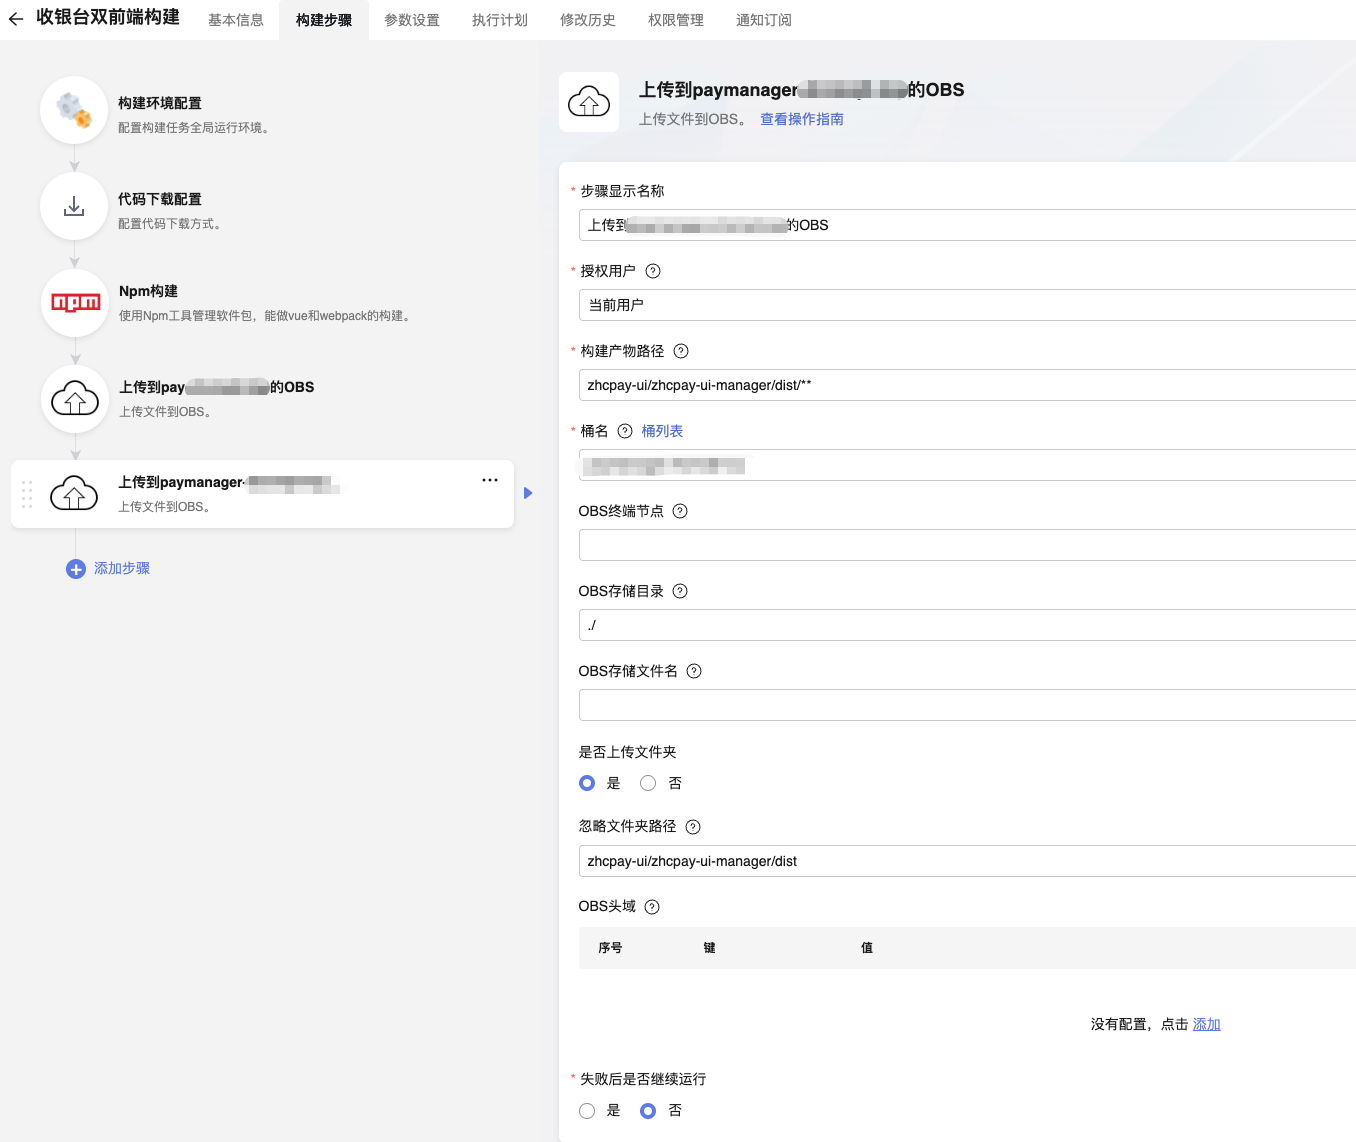Open the 通知订阅 tab
Image resolution: width=1356 pixels, height=1142 pixels.
pyautogui.click(x=764, y=20)
